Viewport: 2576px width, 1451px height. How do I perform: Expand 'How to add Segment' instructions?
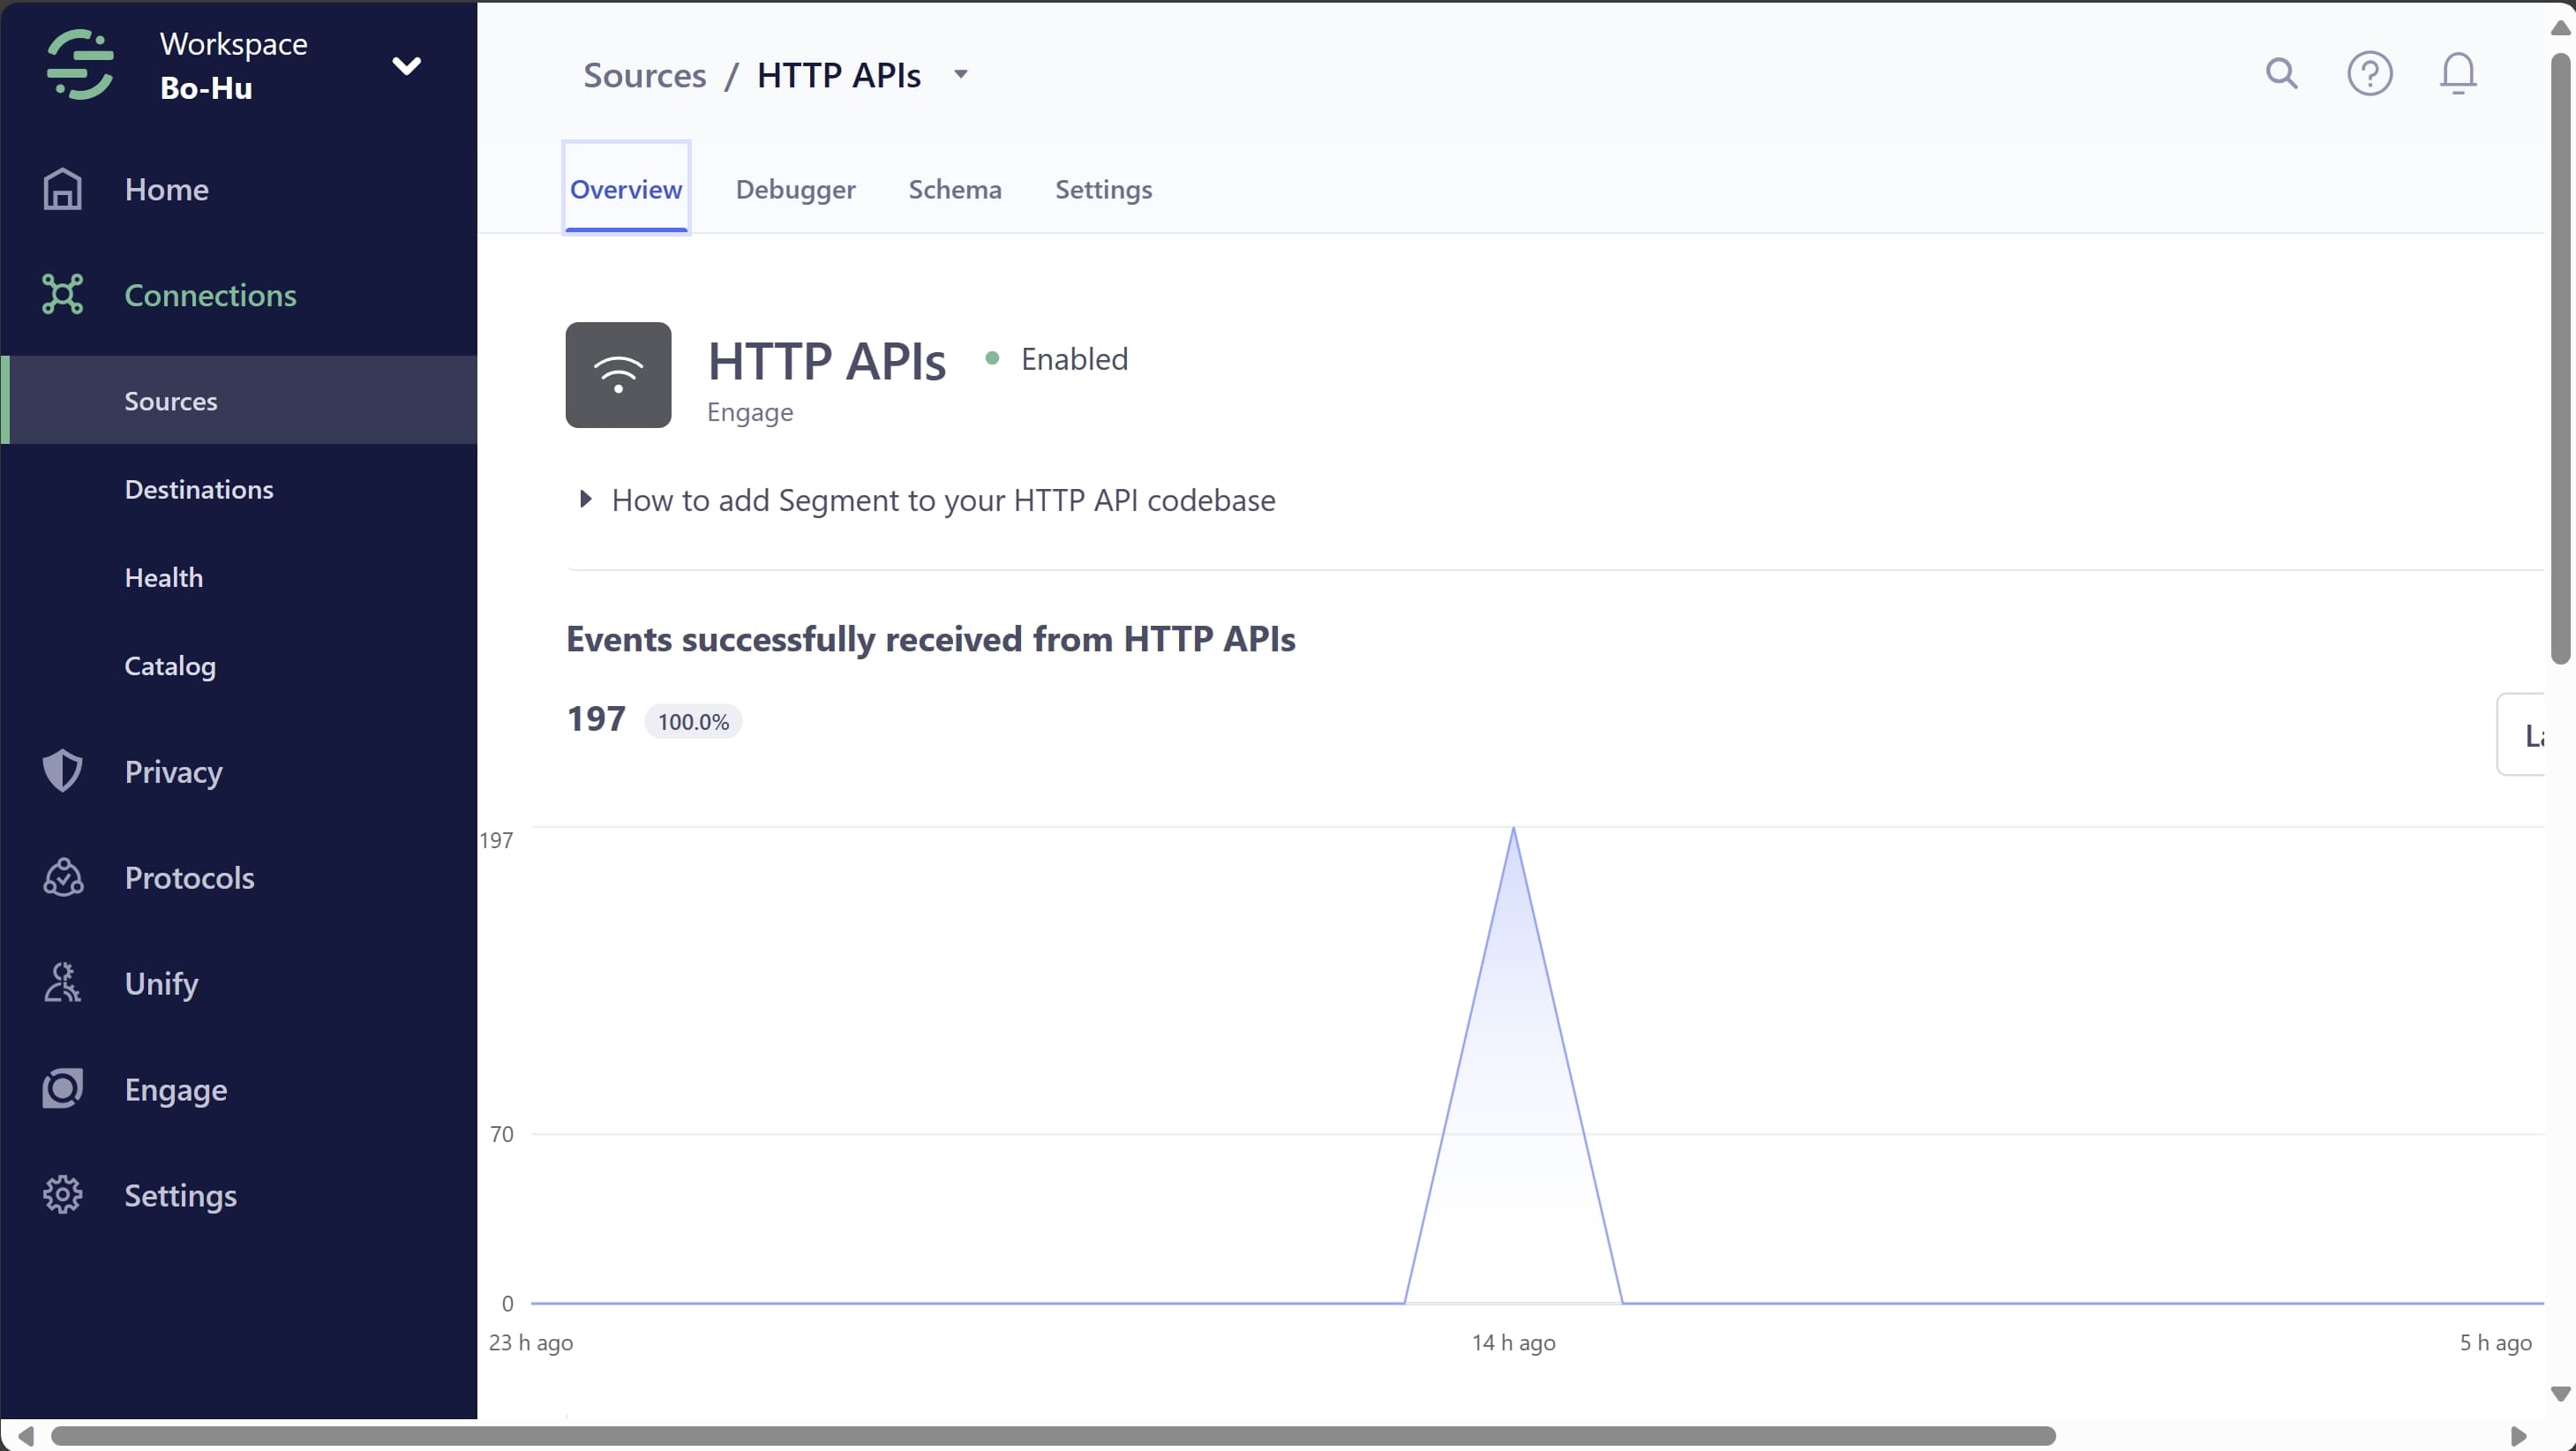(x=586, y=499)
